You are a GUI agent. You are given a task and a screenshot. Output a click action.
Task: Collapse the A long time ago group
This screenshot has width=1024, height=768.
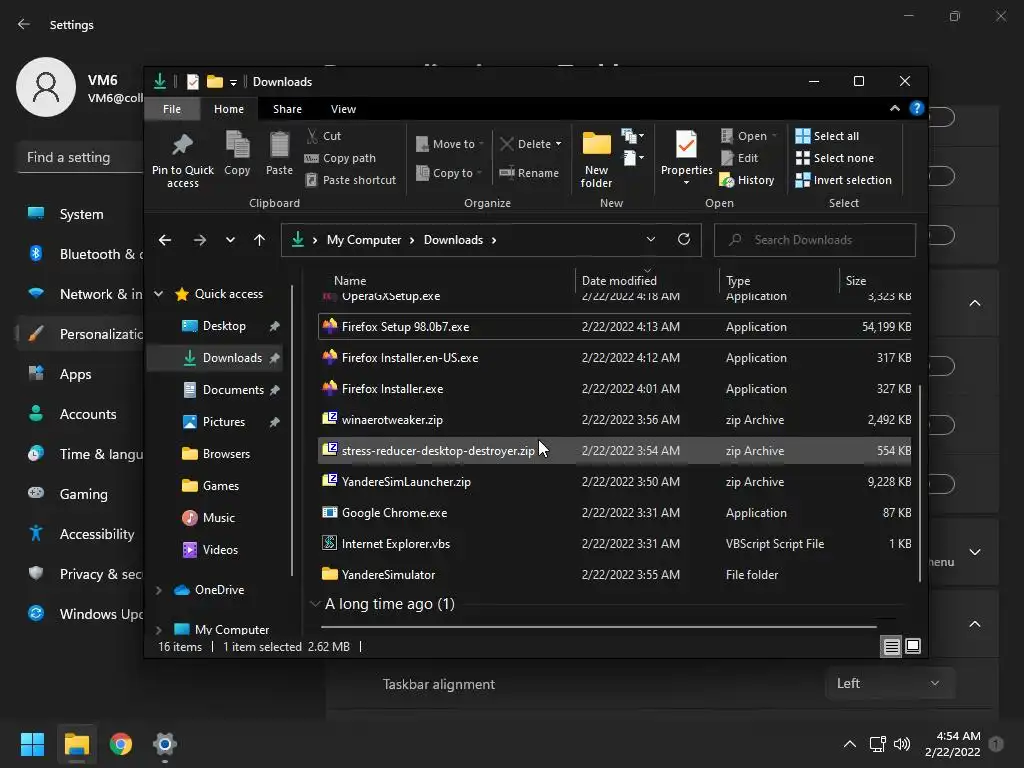315,603
